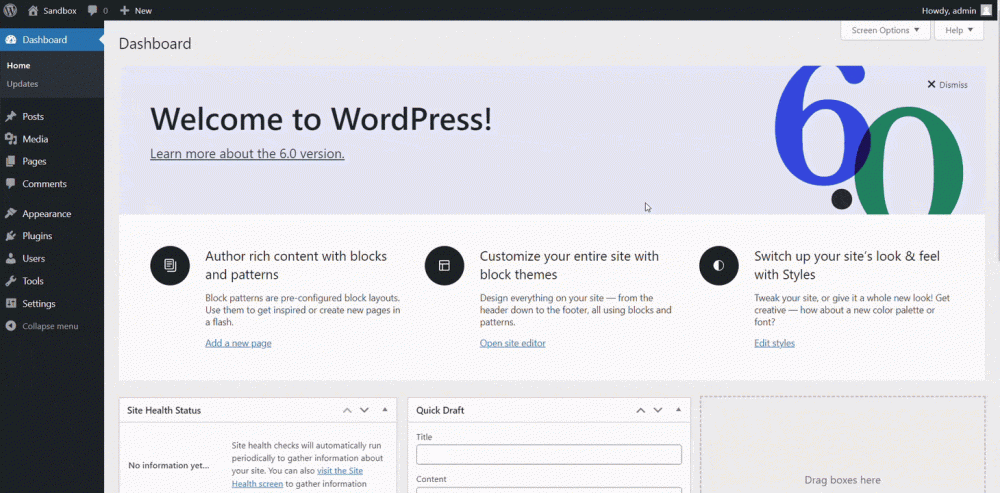The height and width of the screenshot is (493, 1000).
Task: Click 'Author rich content with blocks' heading
Action: click(296, 265)
